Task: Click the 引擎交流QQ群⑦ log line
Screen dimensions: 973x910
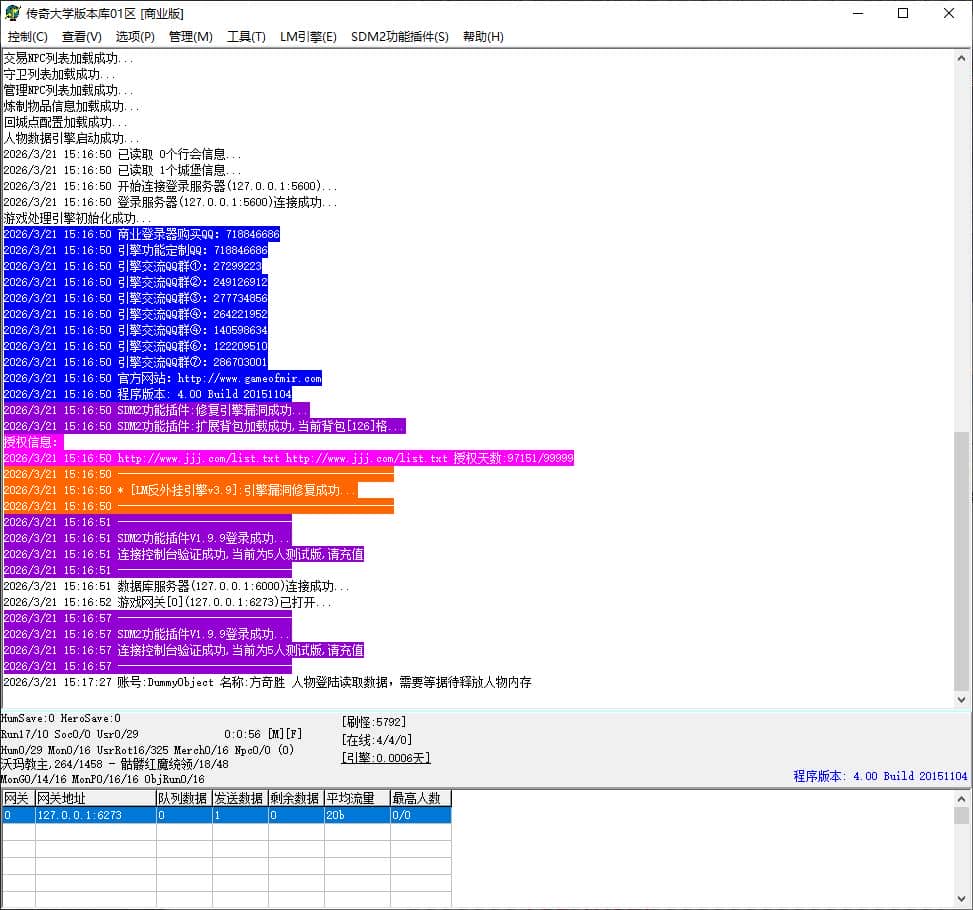Action: coord(135,362)
